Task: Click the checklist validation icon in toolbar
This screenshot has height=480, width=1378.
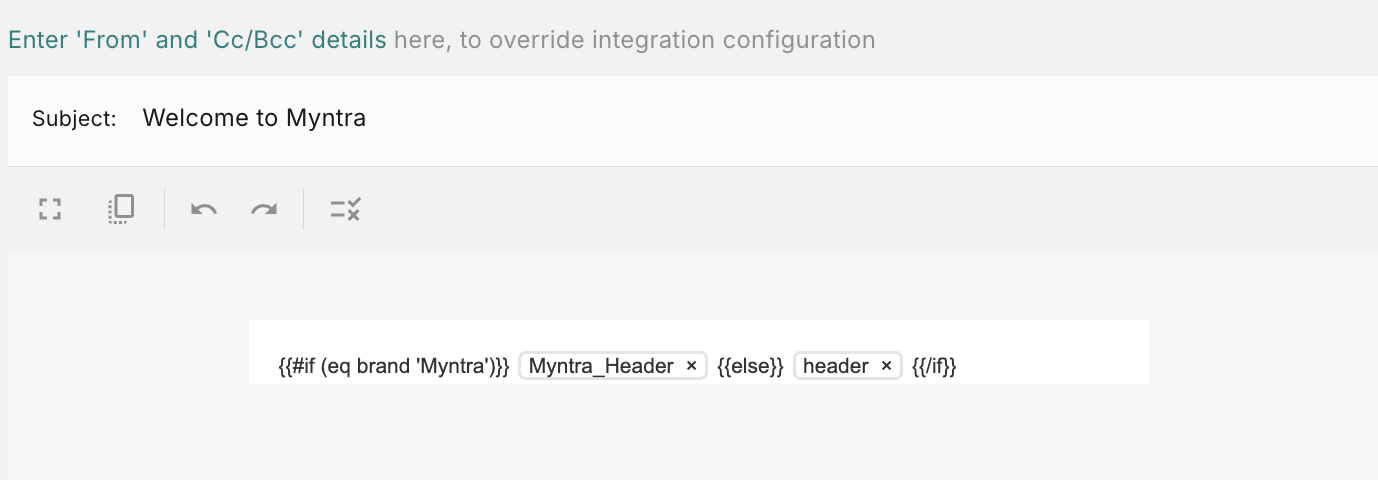Action: [345, 209]
